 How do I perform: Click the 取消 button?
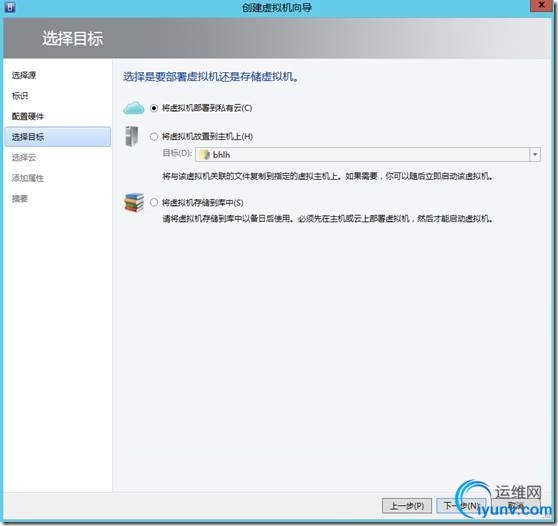[x=515, y=505]
